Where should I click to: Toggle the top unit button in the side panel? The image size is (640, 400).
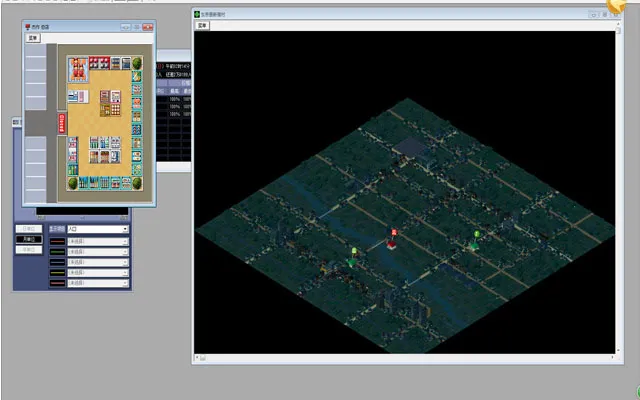point(28,229)
